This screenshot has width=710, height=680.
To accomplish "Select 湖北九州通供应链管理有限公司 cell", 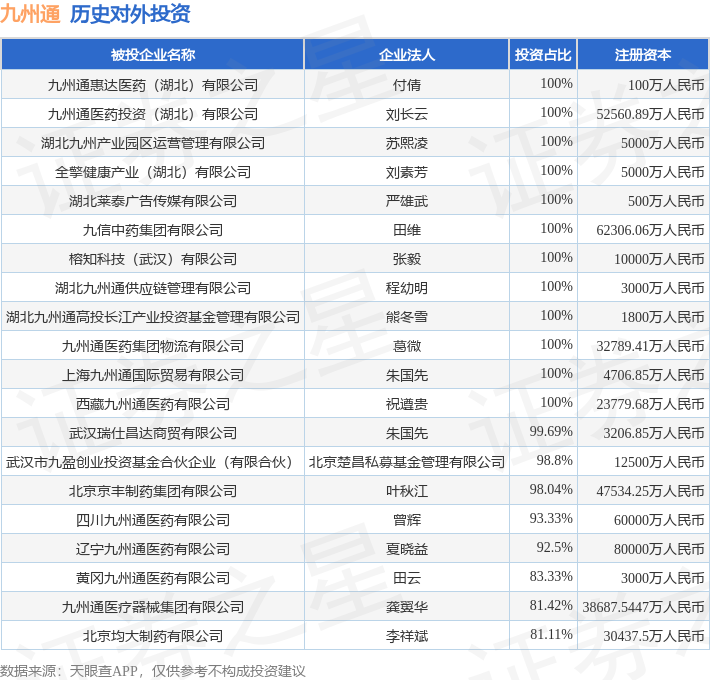I will [153, 287].
